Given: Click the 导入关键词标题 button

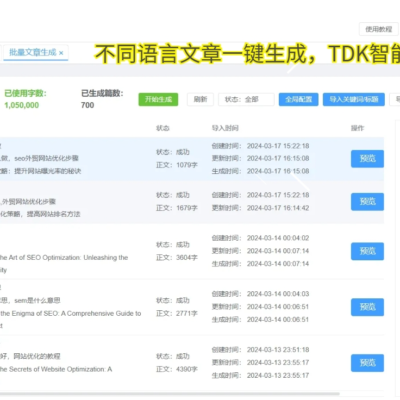Looking at the screenshot, I should pos(354,99).
